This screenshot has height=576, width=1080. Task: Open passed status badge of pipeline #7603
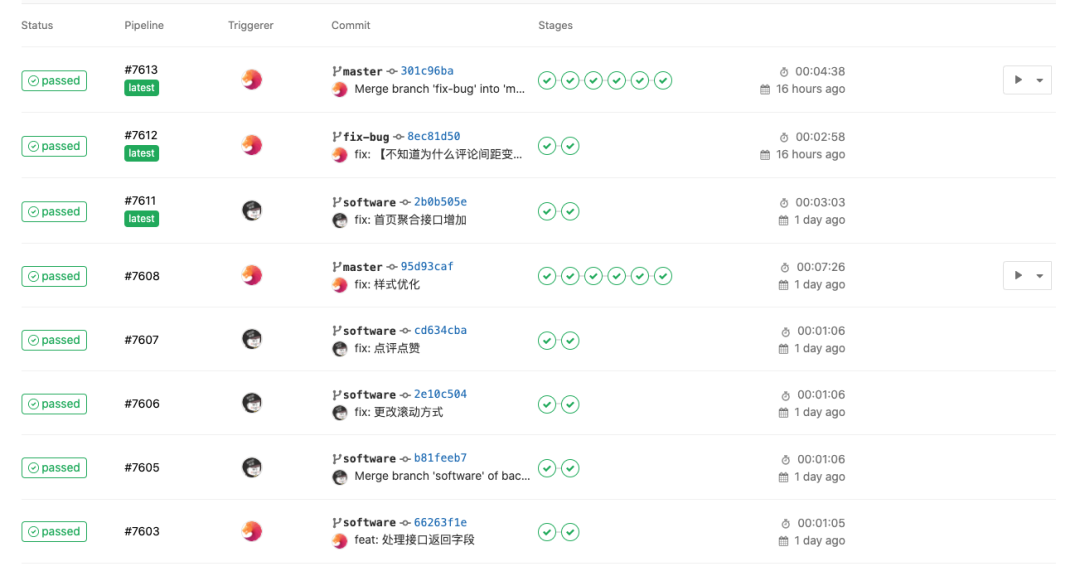click(x=54, y=532)
